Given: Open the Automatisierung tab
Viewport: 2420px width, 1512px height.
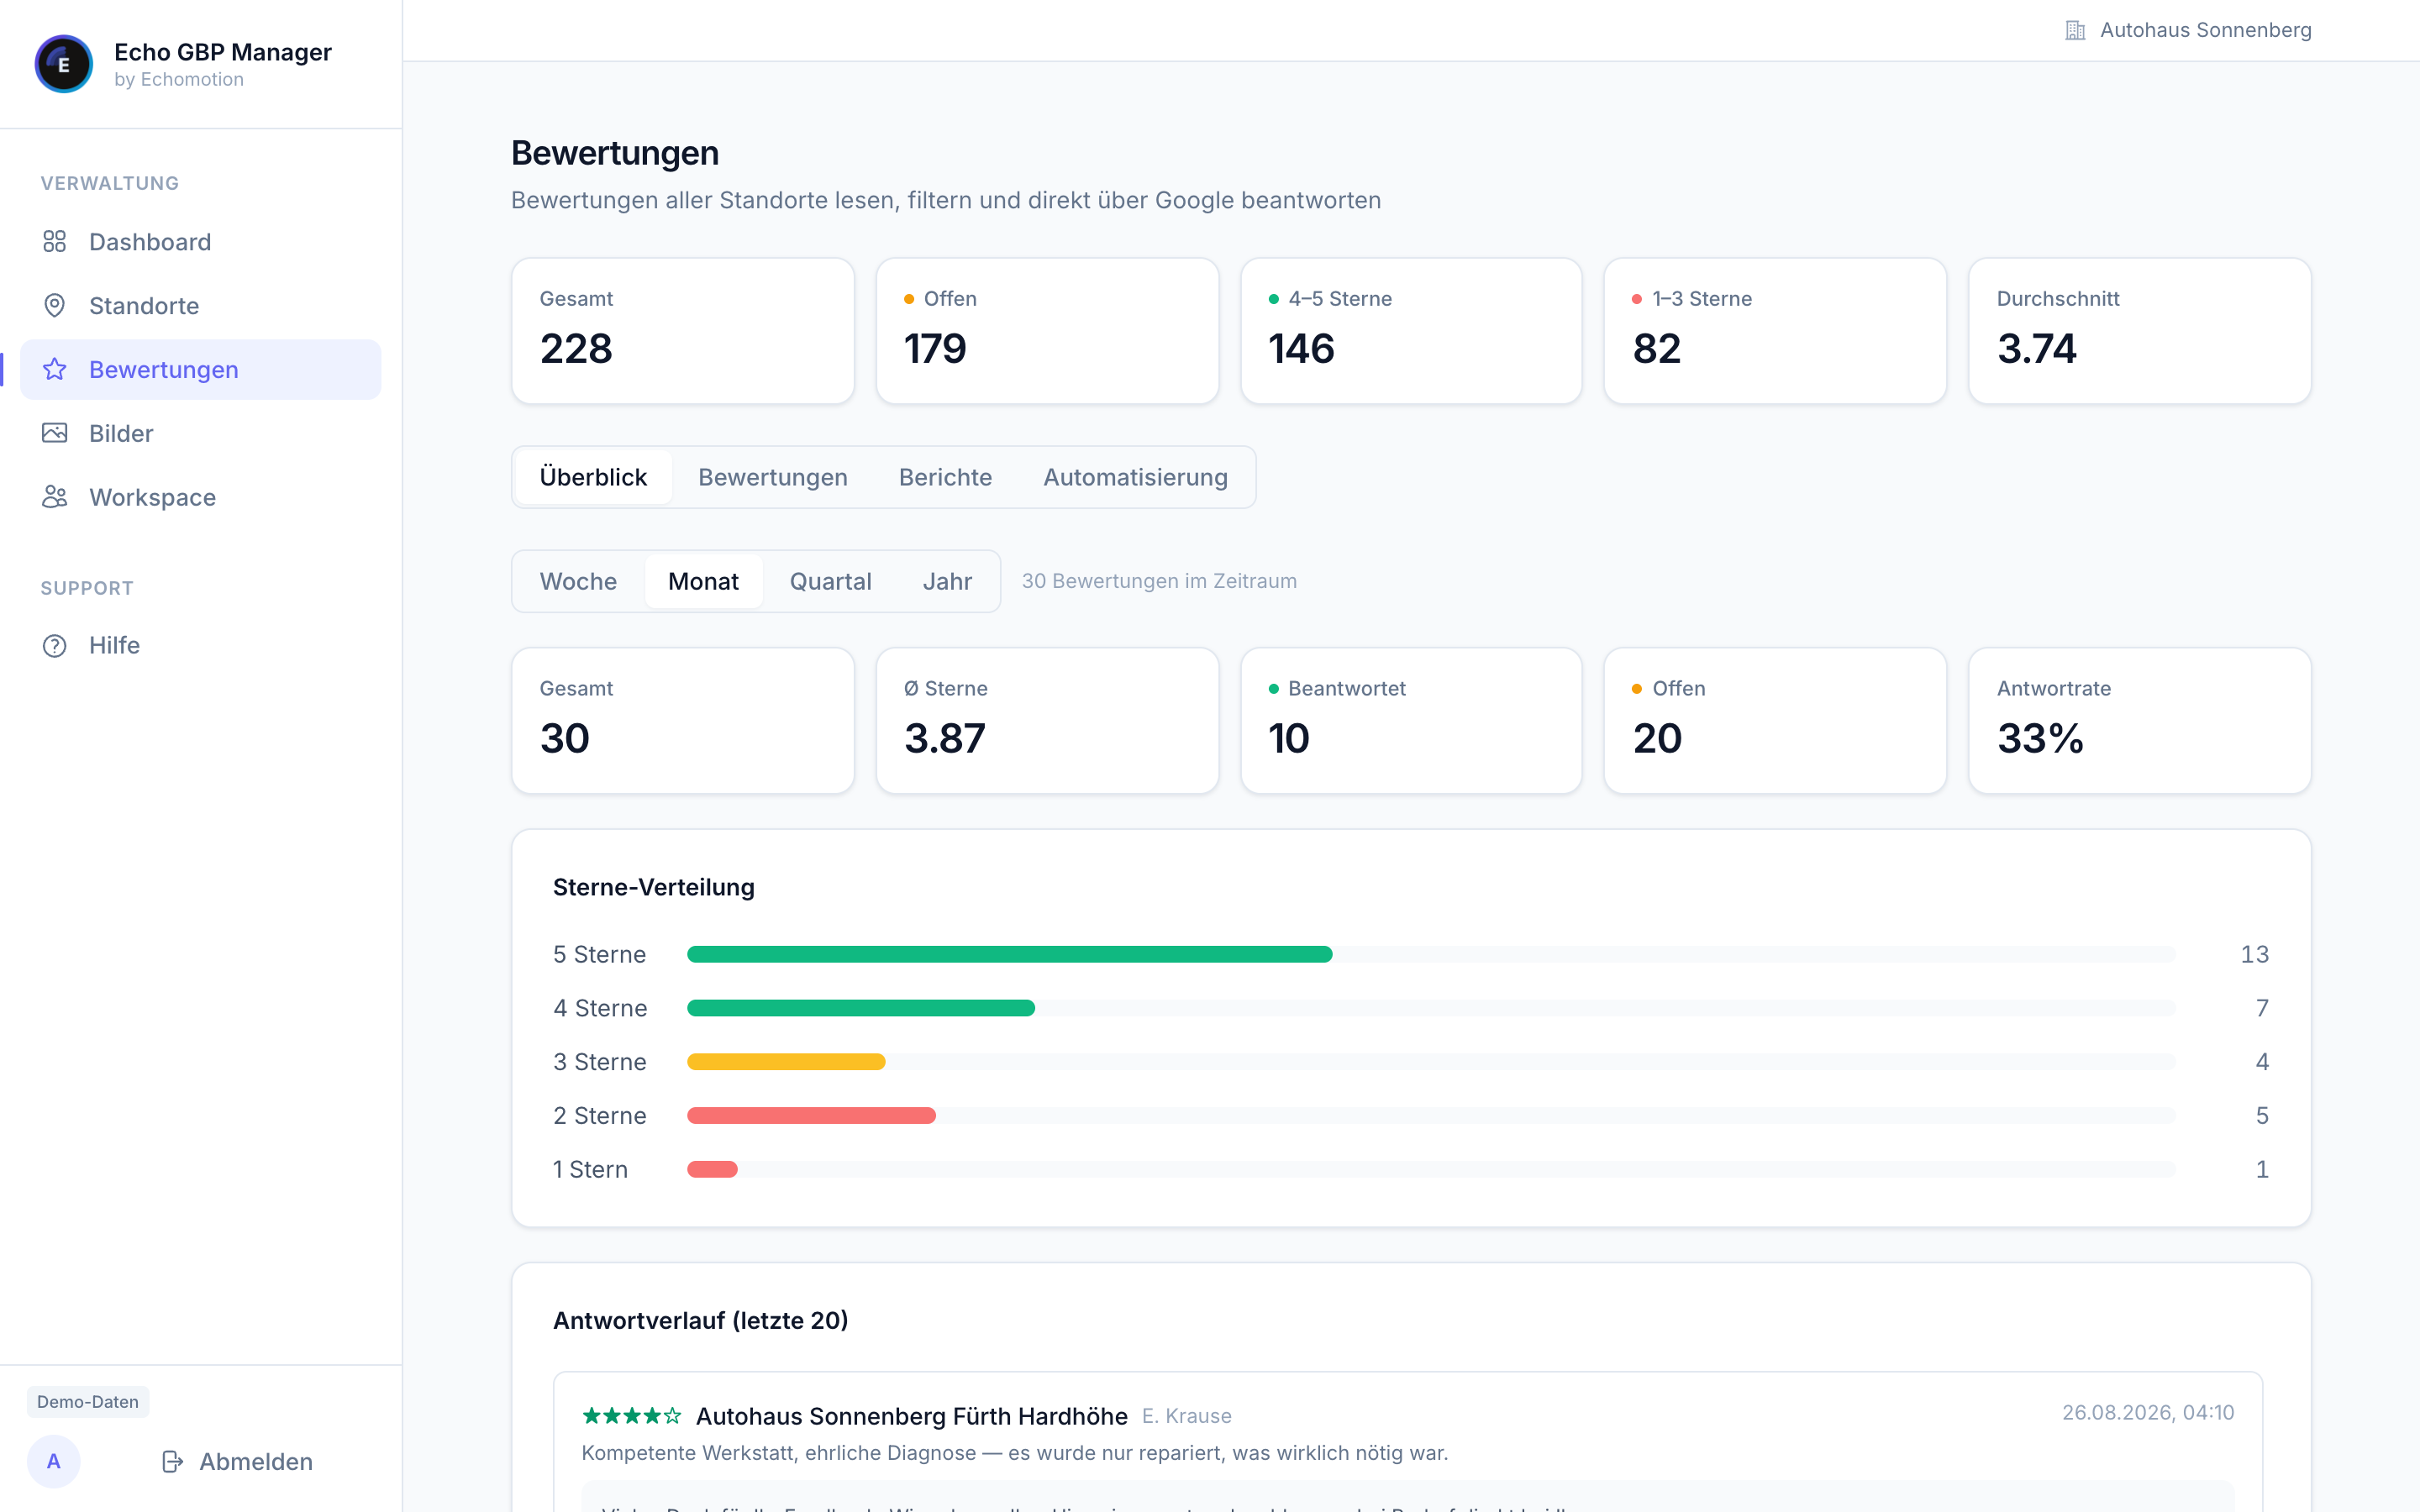Looking at the screenshot, I should (1135, 477).
